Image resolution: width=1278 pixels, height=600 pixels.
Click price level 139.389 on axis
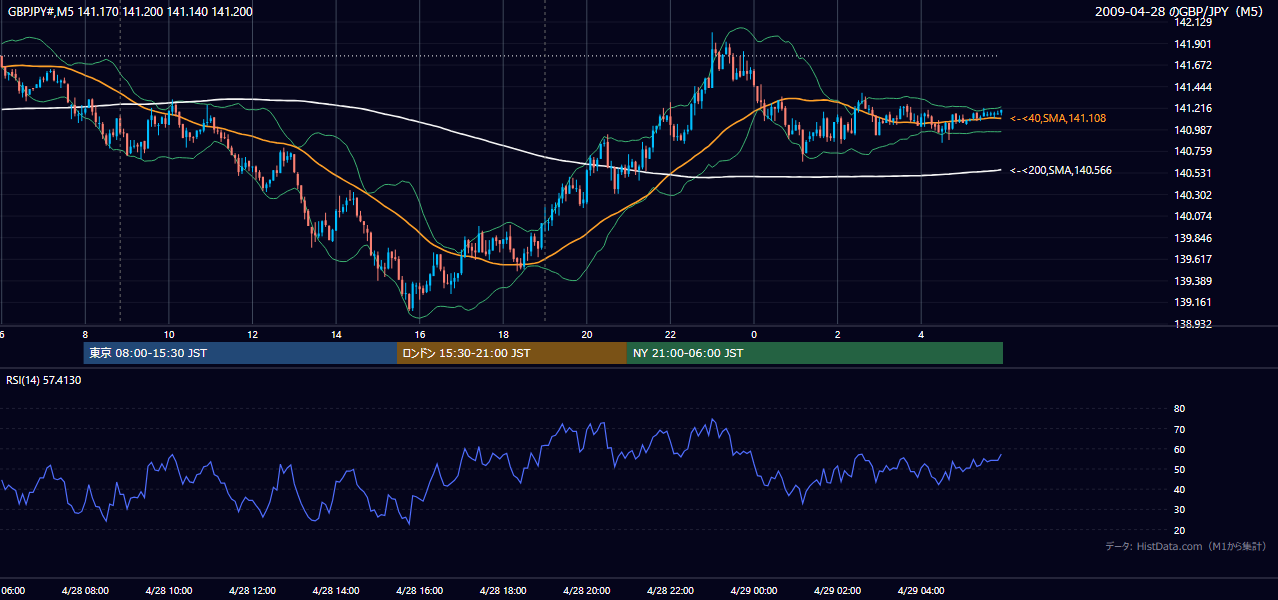pos(1193,281)
